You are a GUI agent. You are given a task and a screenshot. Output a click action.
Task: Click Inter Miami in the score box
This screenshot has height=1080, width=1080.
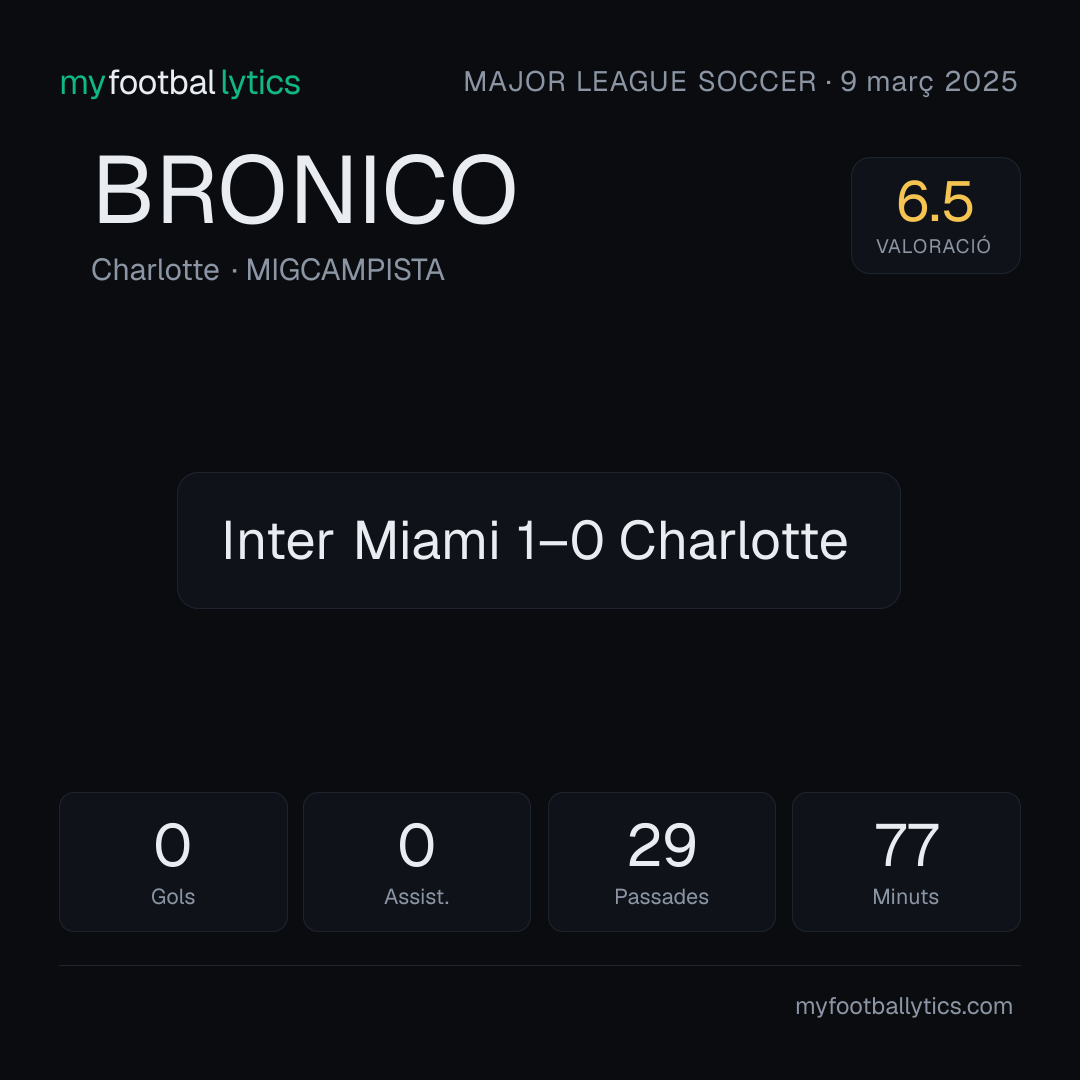click(x=360, y=541)
